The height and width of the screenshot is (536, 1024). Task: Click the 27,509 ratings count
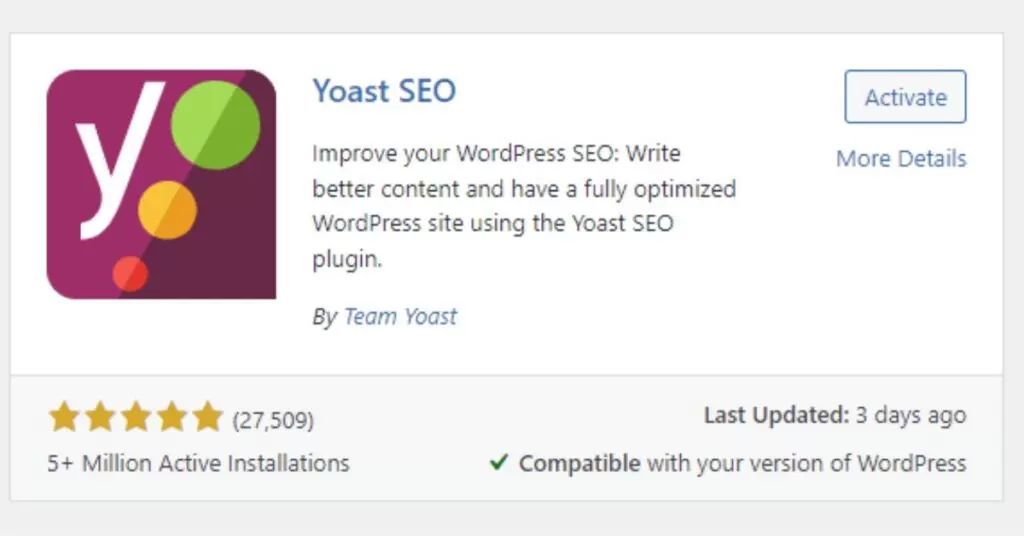coord(273,420)
